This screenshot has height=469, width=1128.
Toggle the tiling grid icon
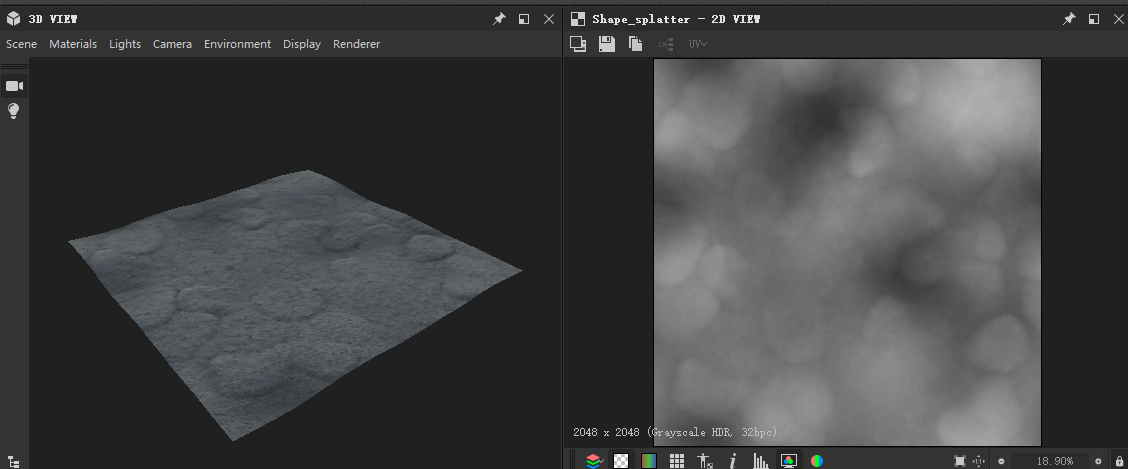point(676,461)
